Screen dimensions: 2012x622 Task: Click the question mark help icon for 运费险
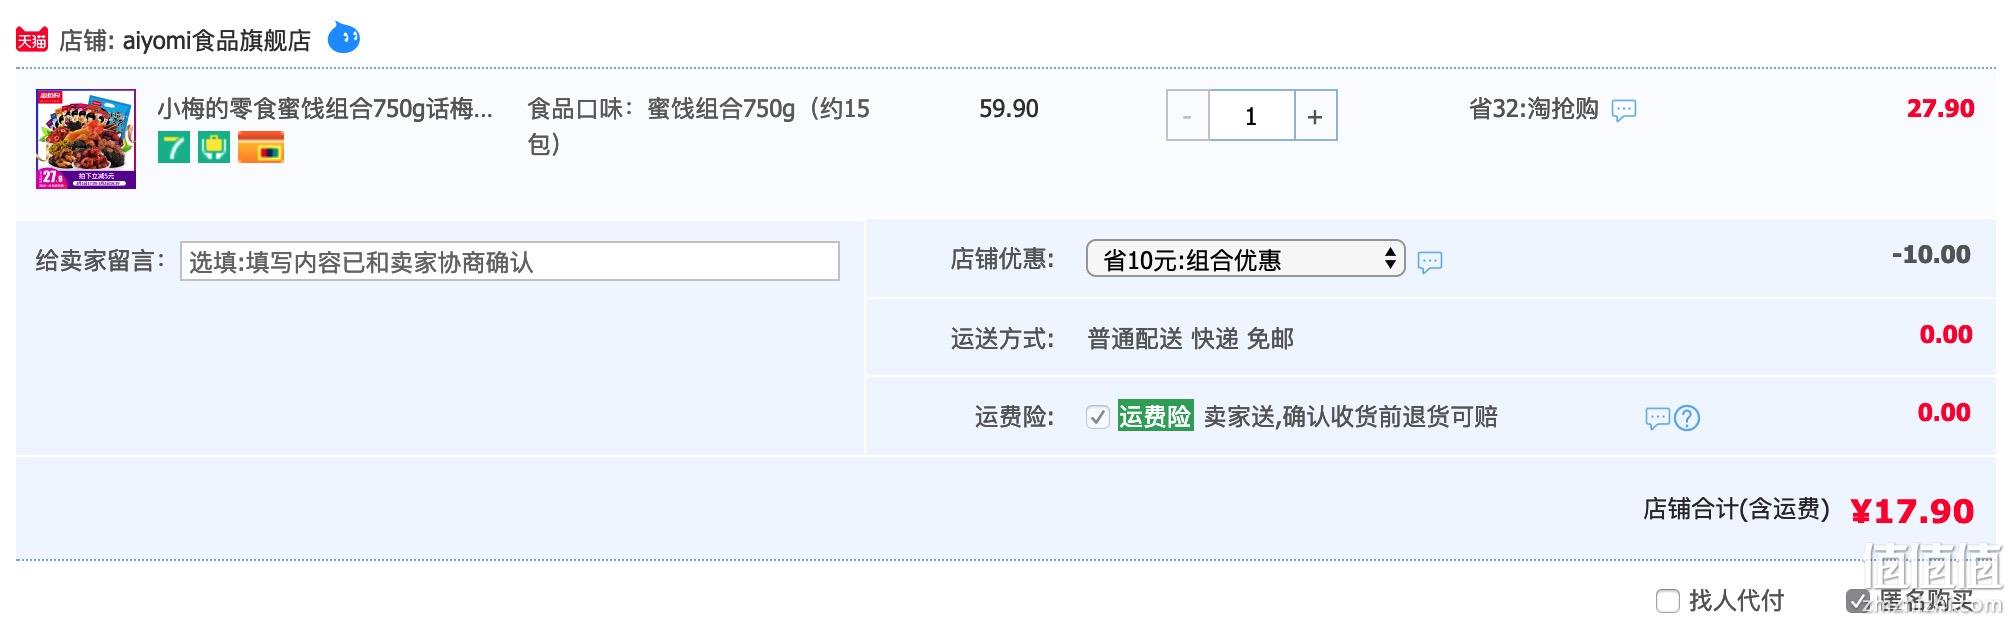1687,418
